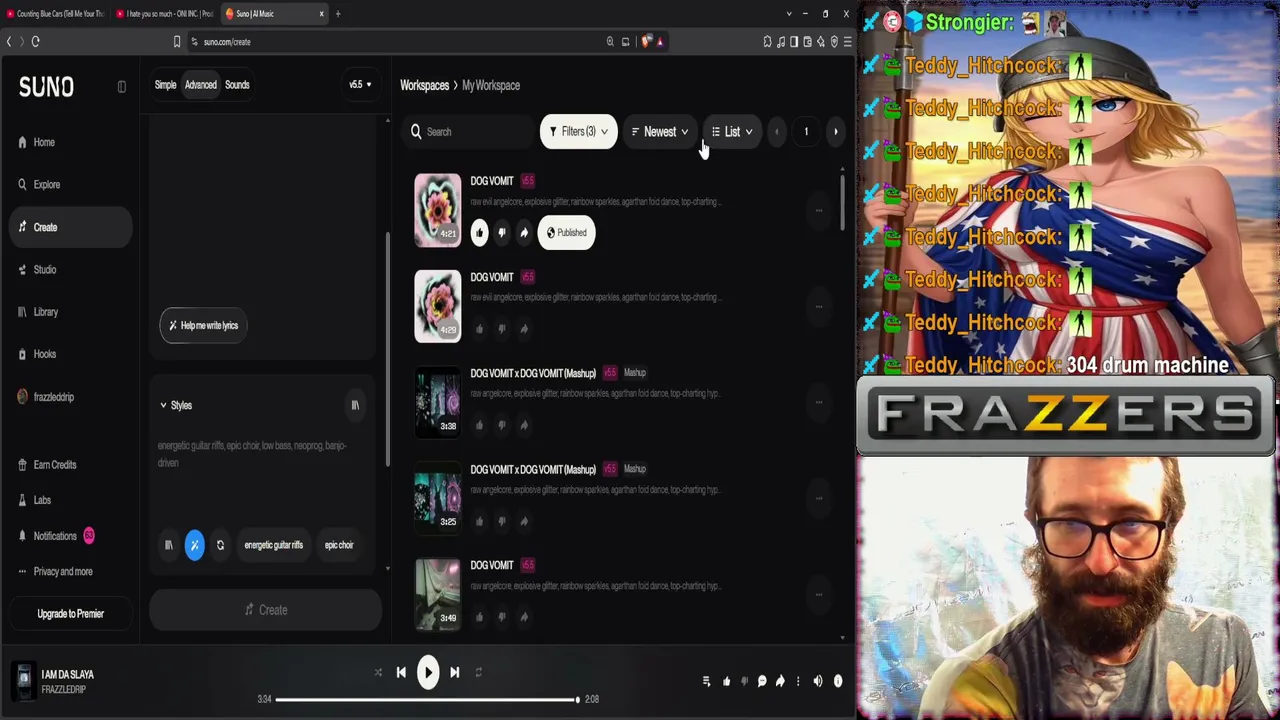Play the current song I AM DA SLAYA
Screen dimensions: 1280x720
tap(427, 673)
